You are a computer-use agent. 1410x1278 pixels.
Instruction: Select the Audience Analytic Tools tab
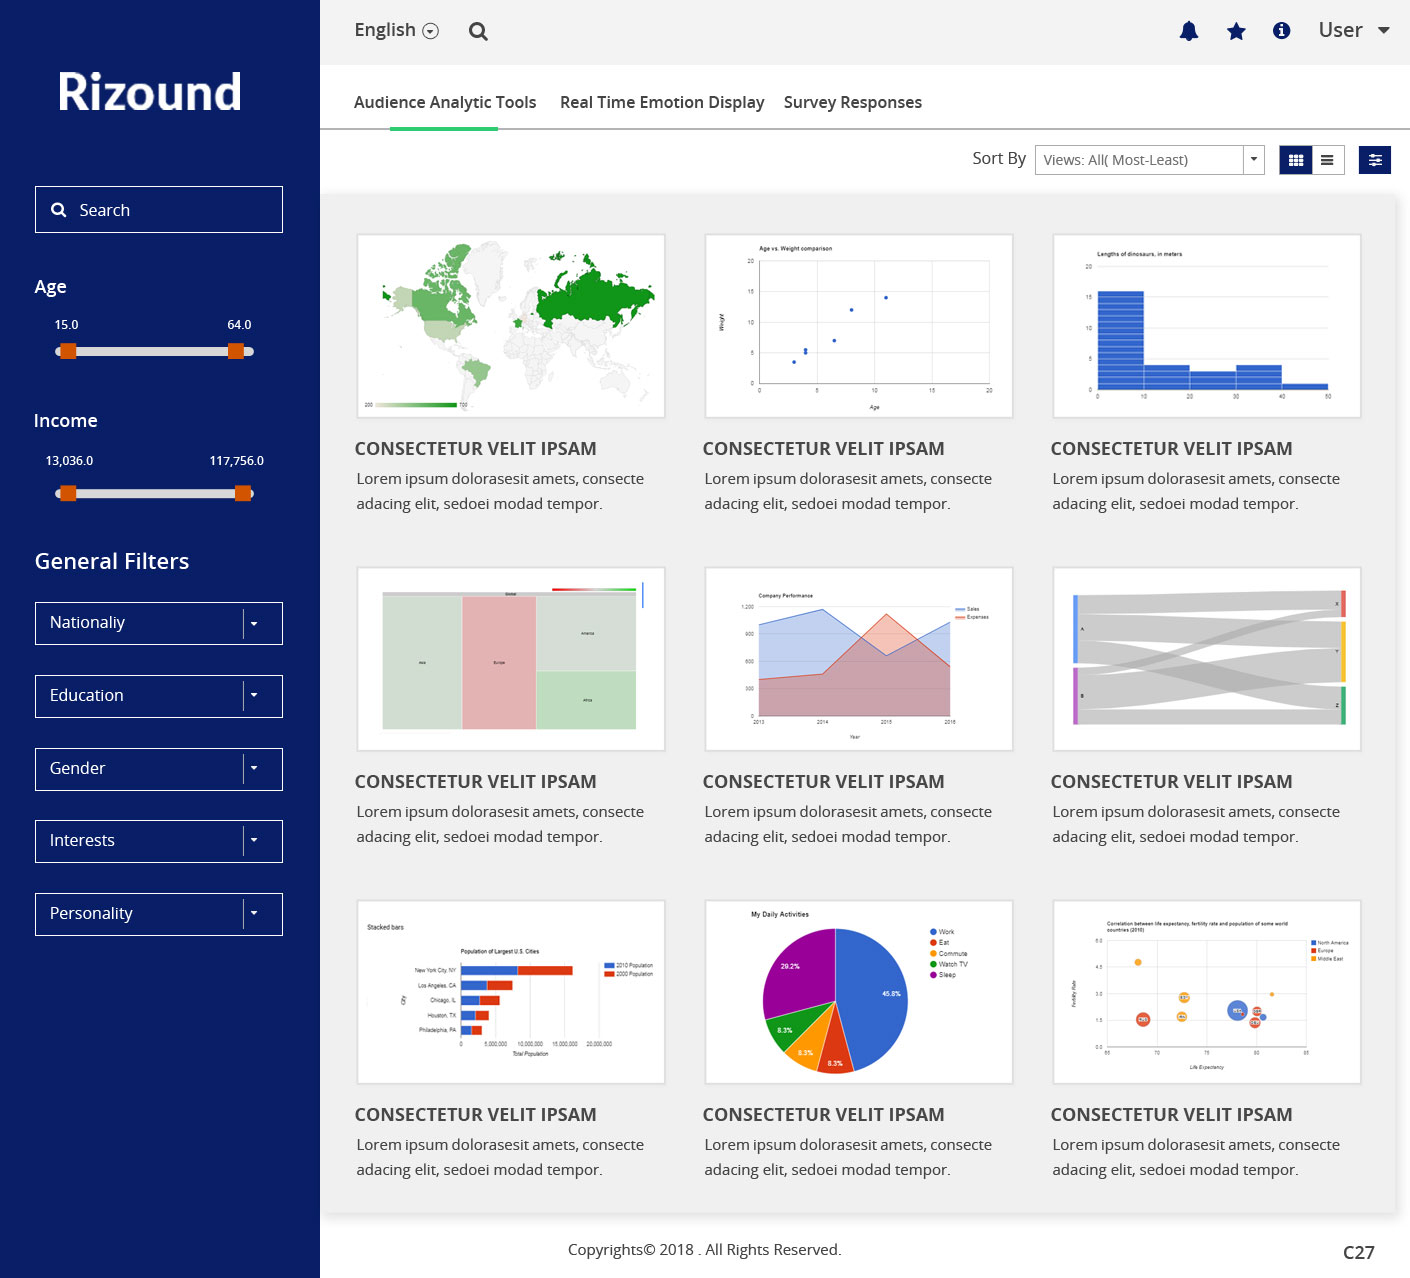(445, 102)
